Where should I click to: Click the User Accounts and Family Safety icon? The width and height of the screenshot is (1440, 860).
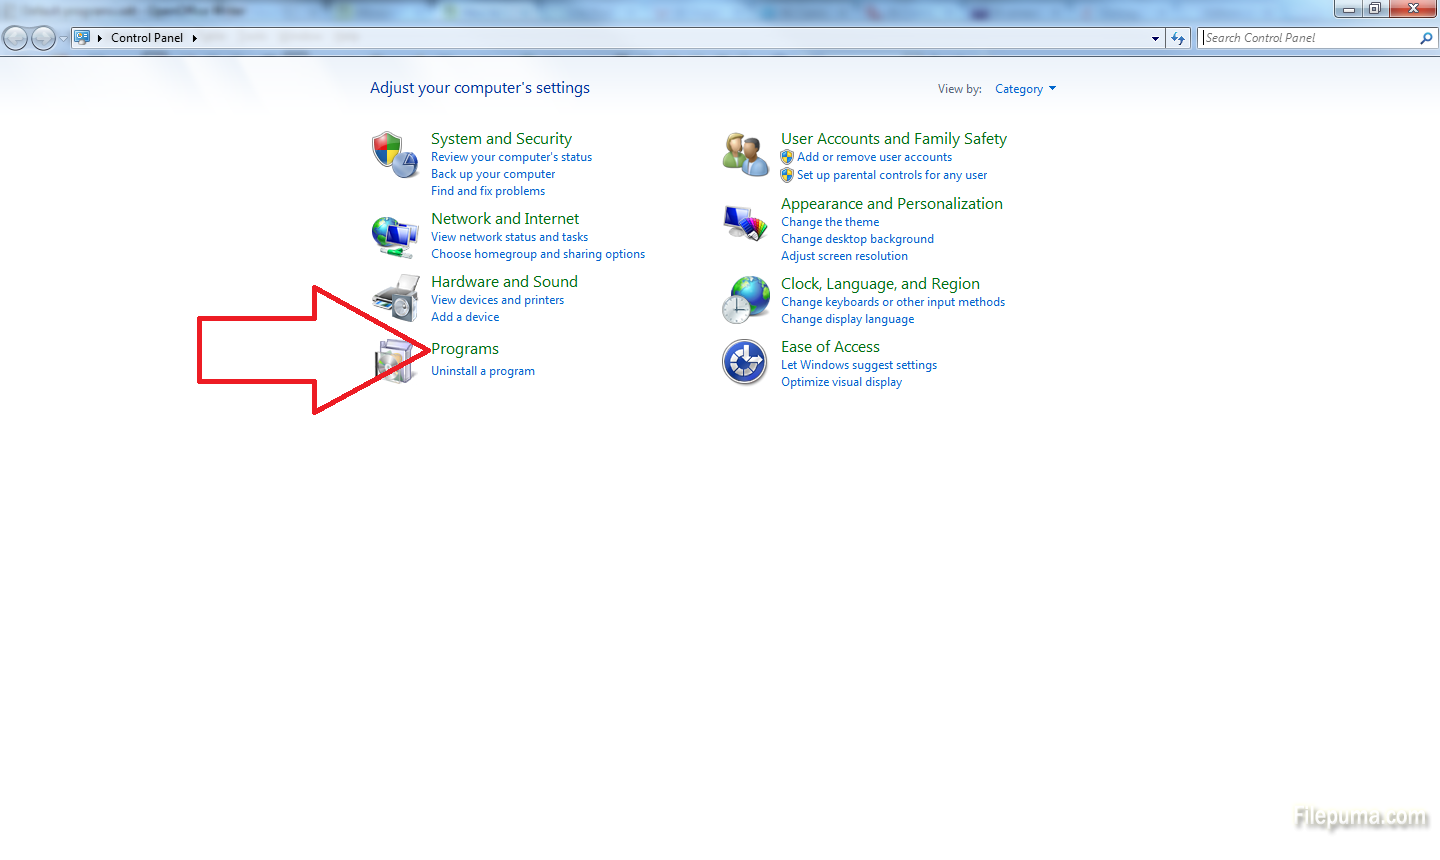[745, 153]
